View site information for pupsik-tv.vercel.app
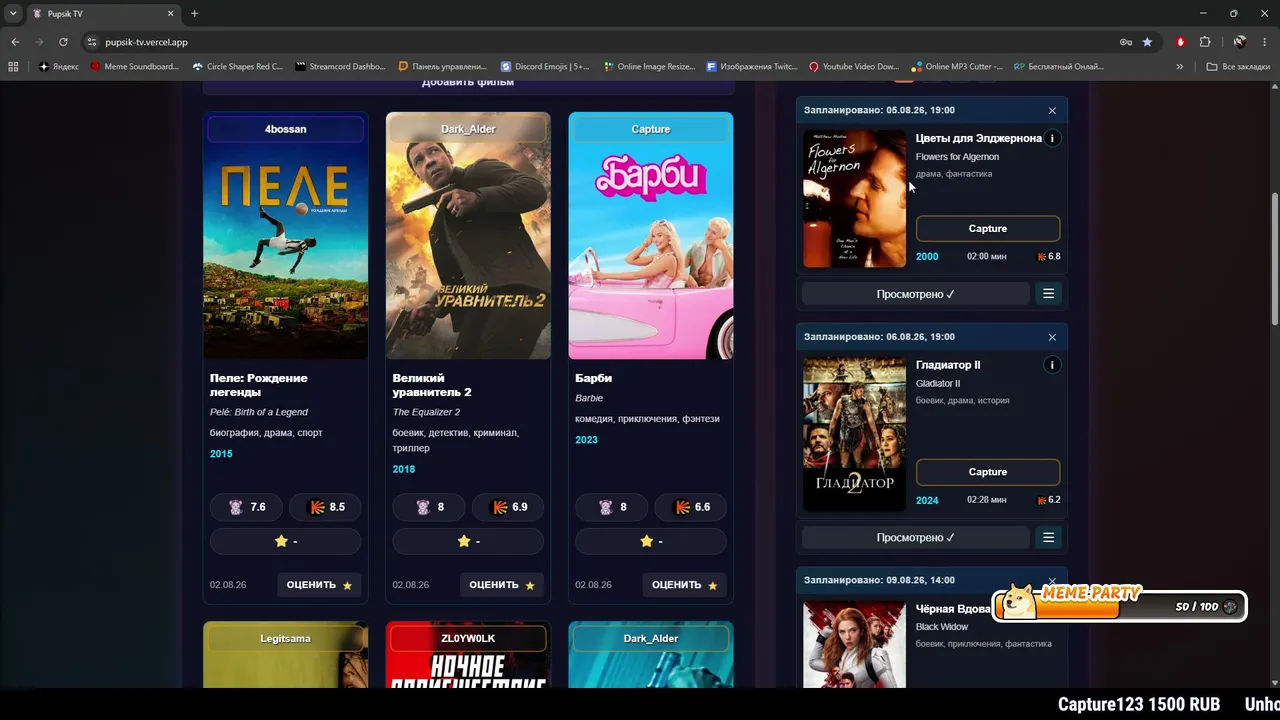 pos(92,42)
